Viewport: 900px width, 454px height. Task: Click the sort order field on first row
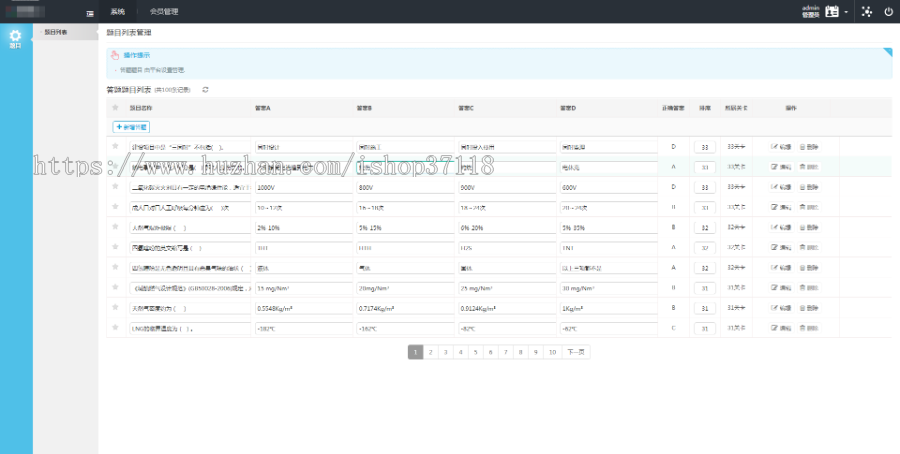[x=705, y=147]
